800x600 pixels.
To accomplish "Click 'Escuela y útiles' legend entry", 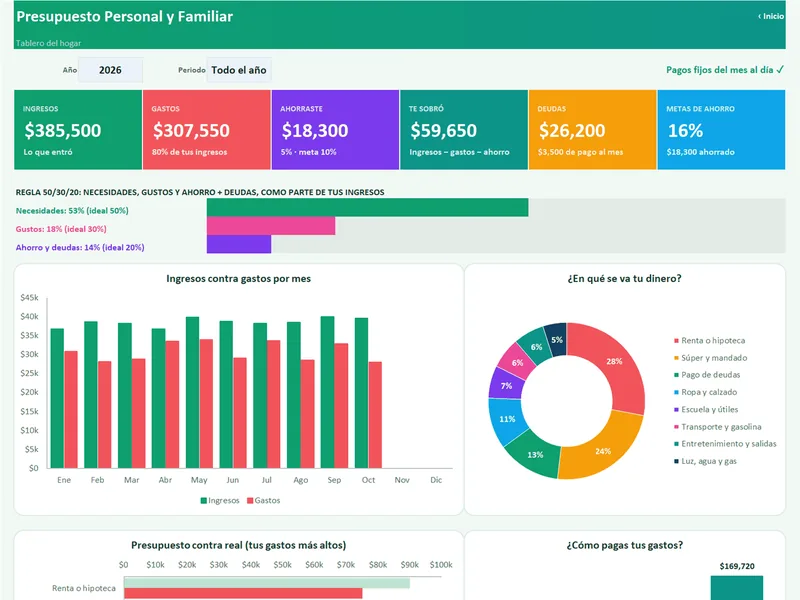I will tap(706, 409).
